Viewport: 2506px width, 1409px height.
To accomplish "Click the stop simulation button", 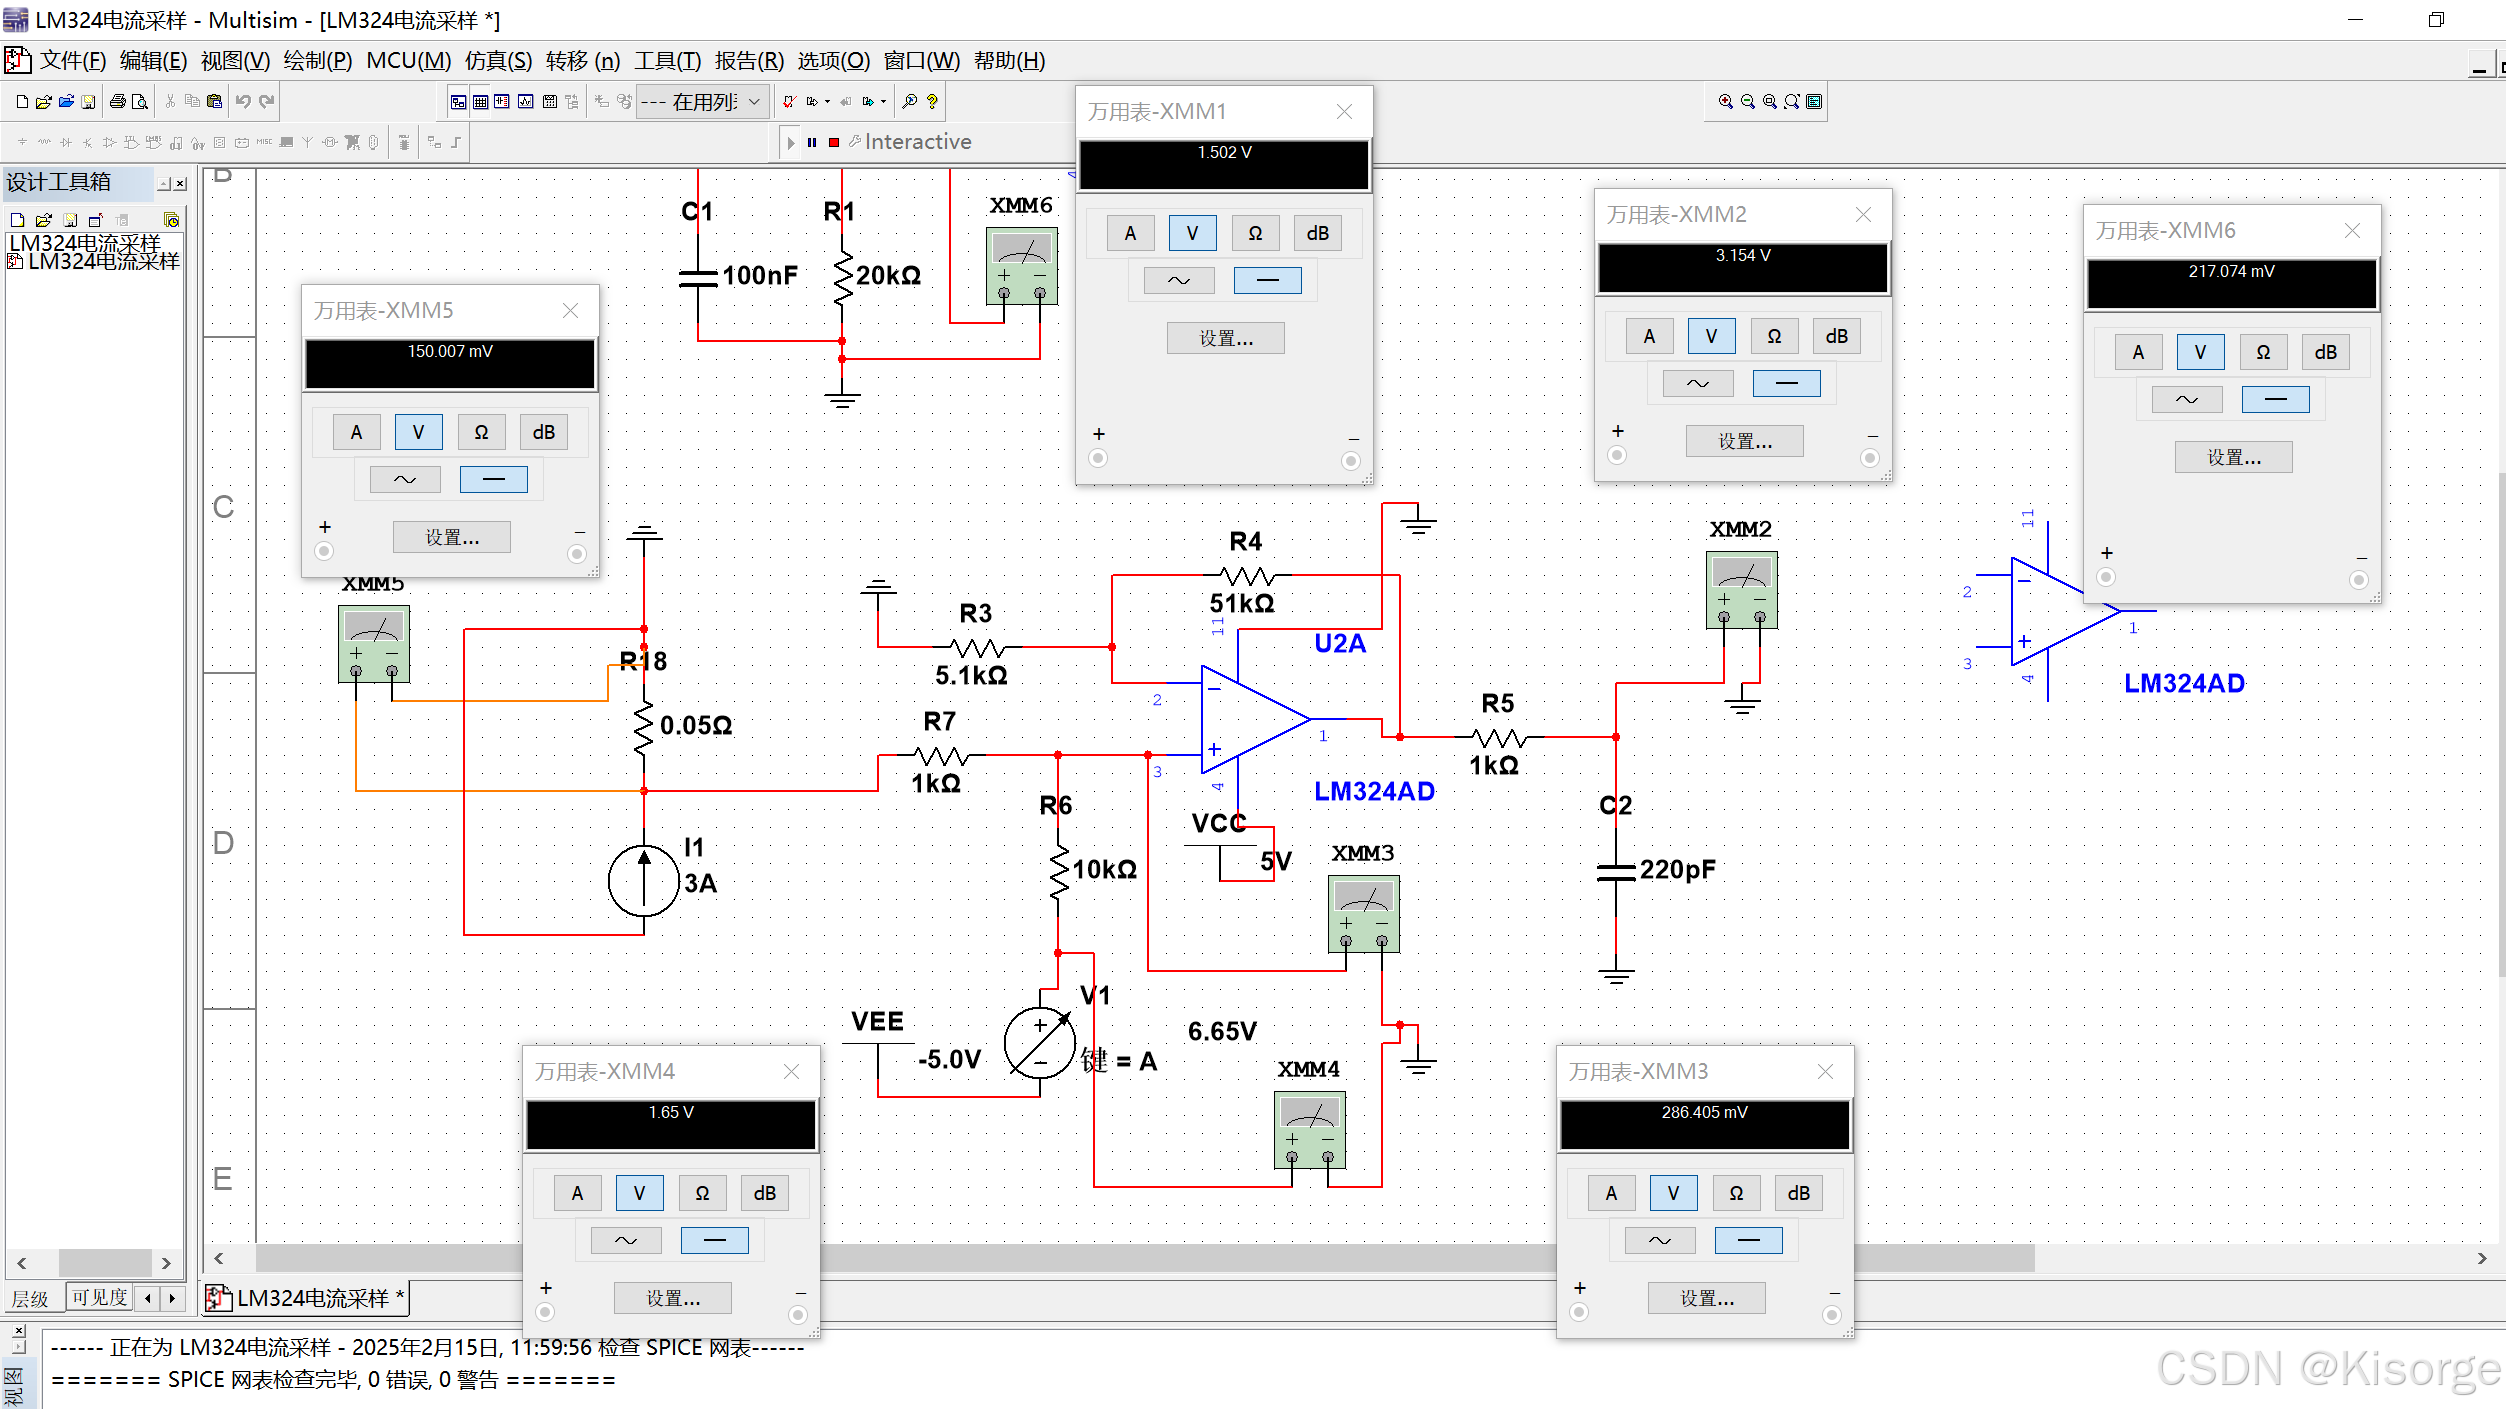I will 834,142.
